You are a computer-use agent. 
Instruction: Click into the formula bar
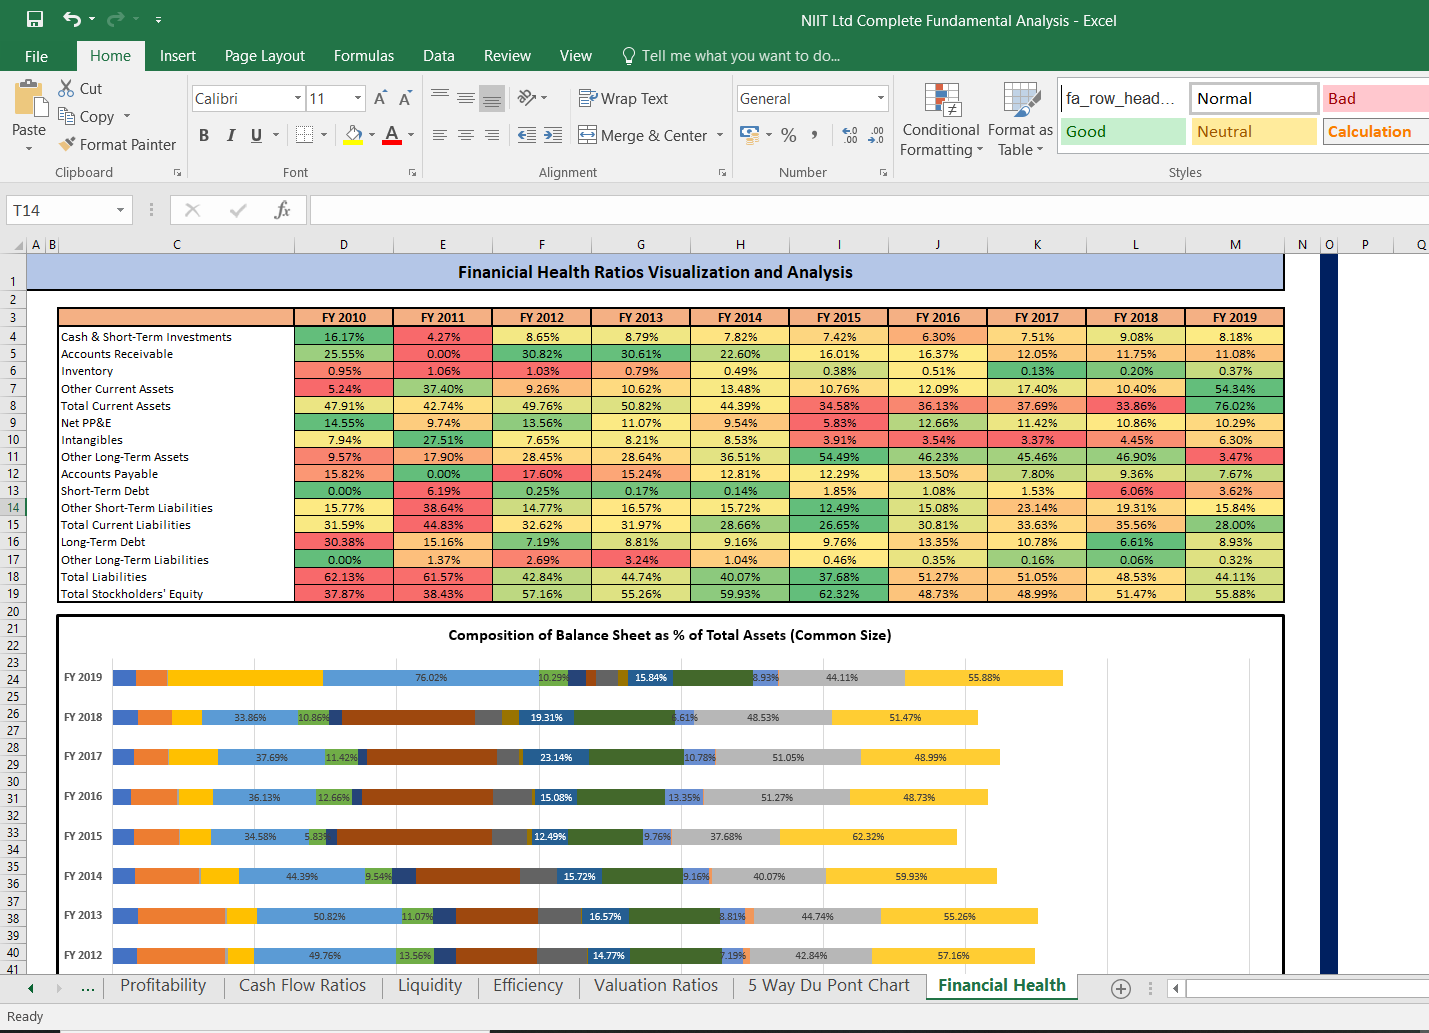tap(869, 210)
